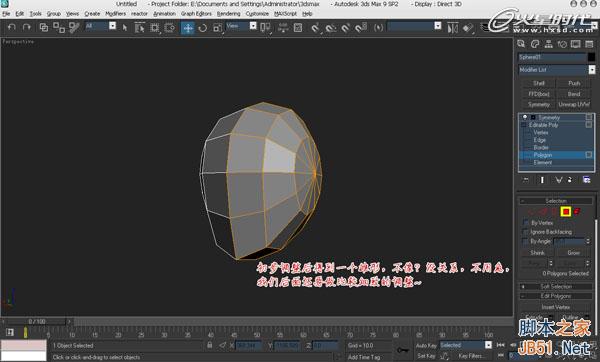
Task: Activate the Select and Link tool
Action: click(44, 27)
